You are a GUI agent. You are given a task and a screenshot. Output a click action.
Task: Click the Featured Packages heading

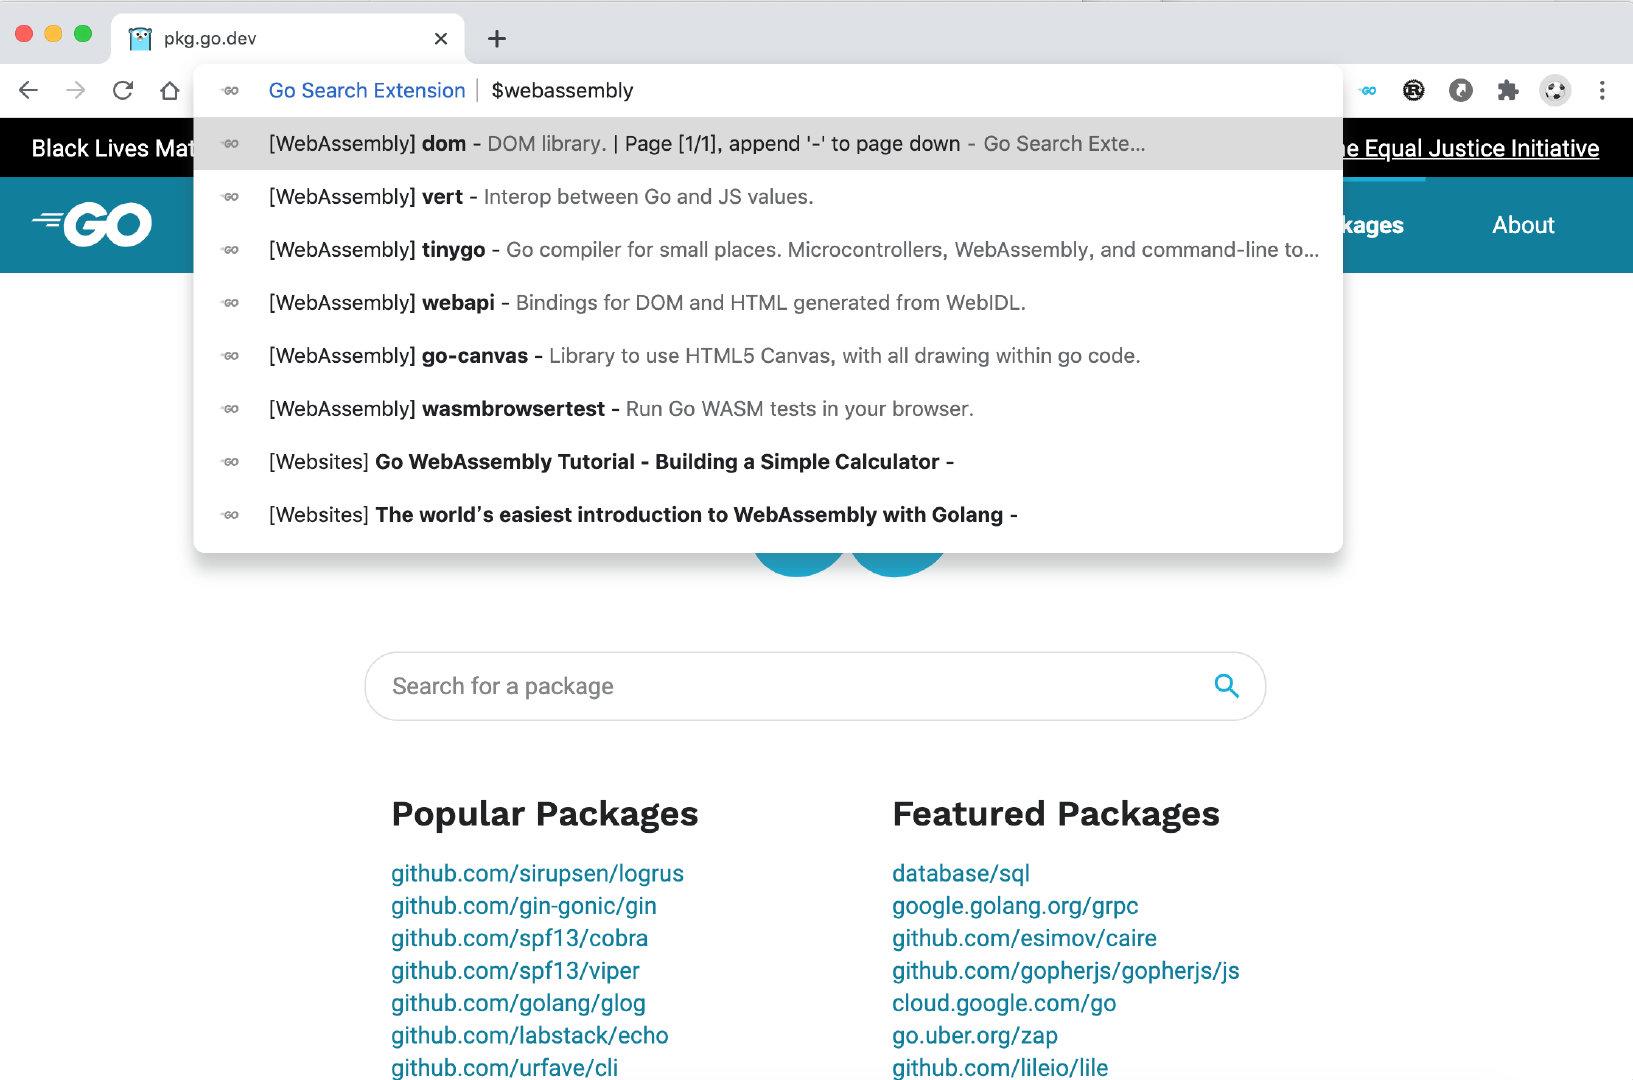(1056, 813)
